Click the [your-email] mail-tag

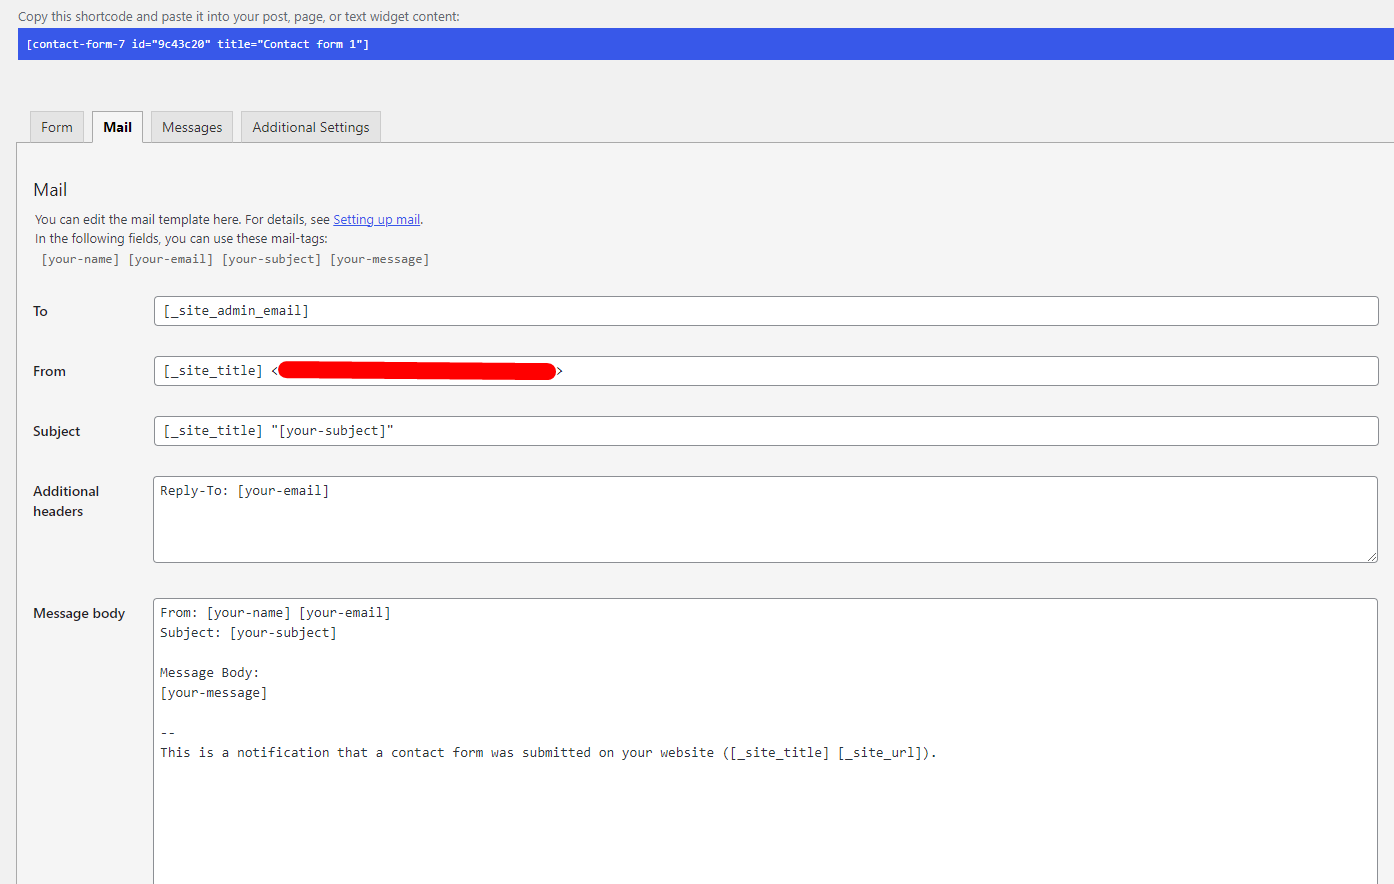(170, 258)
